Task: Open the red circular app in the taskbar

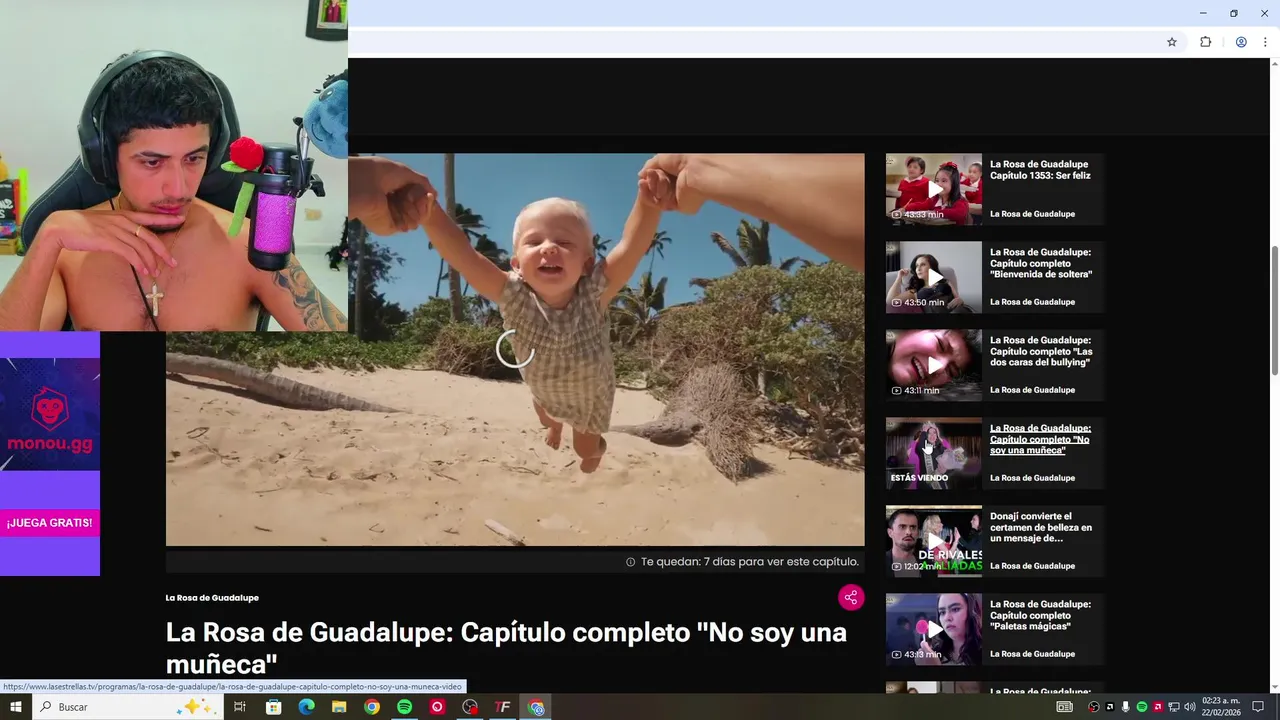Action: tap(437, 707)
